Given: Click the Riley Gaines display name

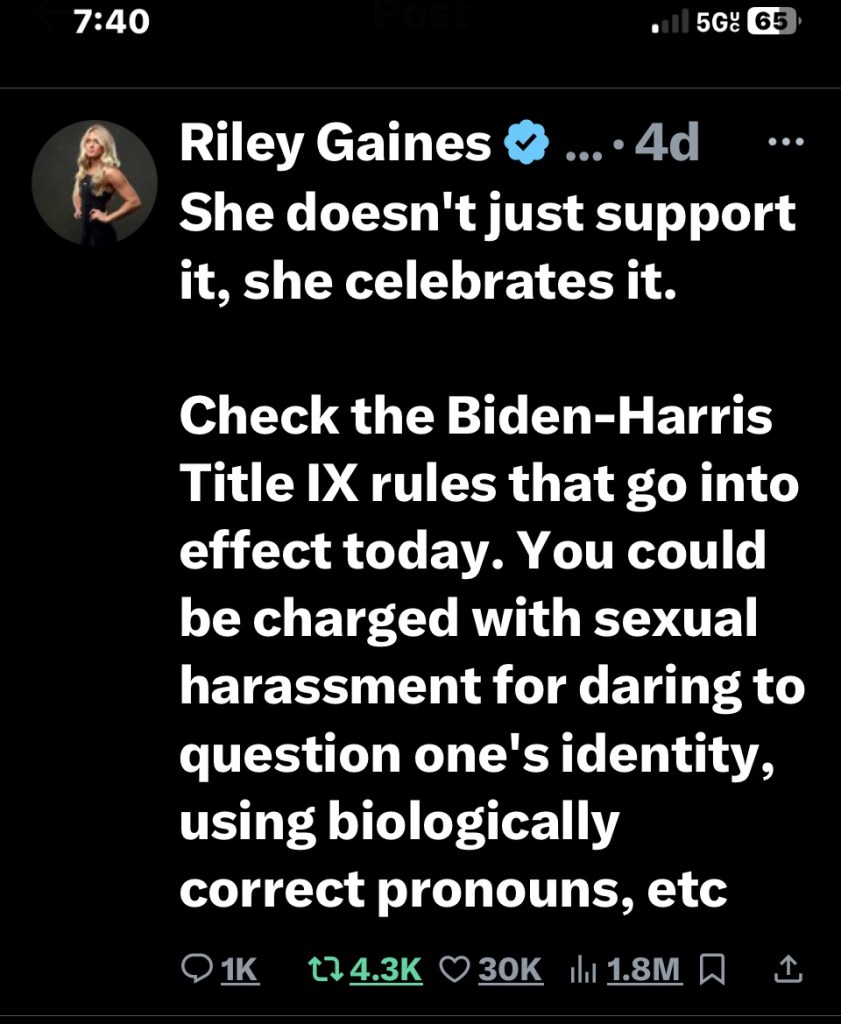Looking at the screenshot, I should 335,145.
